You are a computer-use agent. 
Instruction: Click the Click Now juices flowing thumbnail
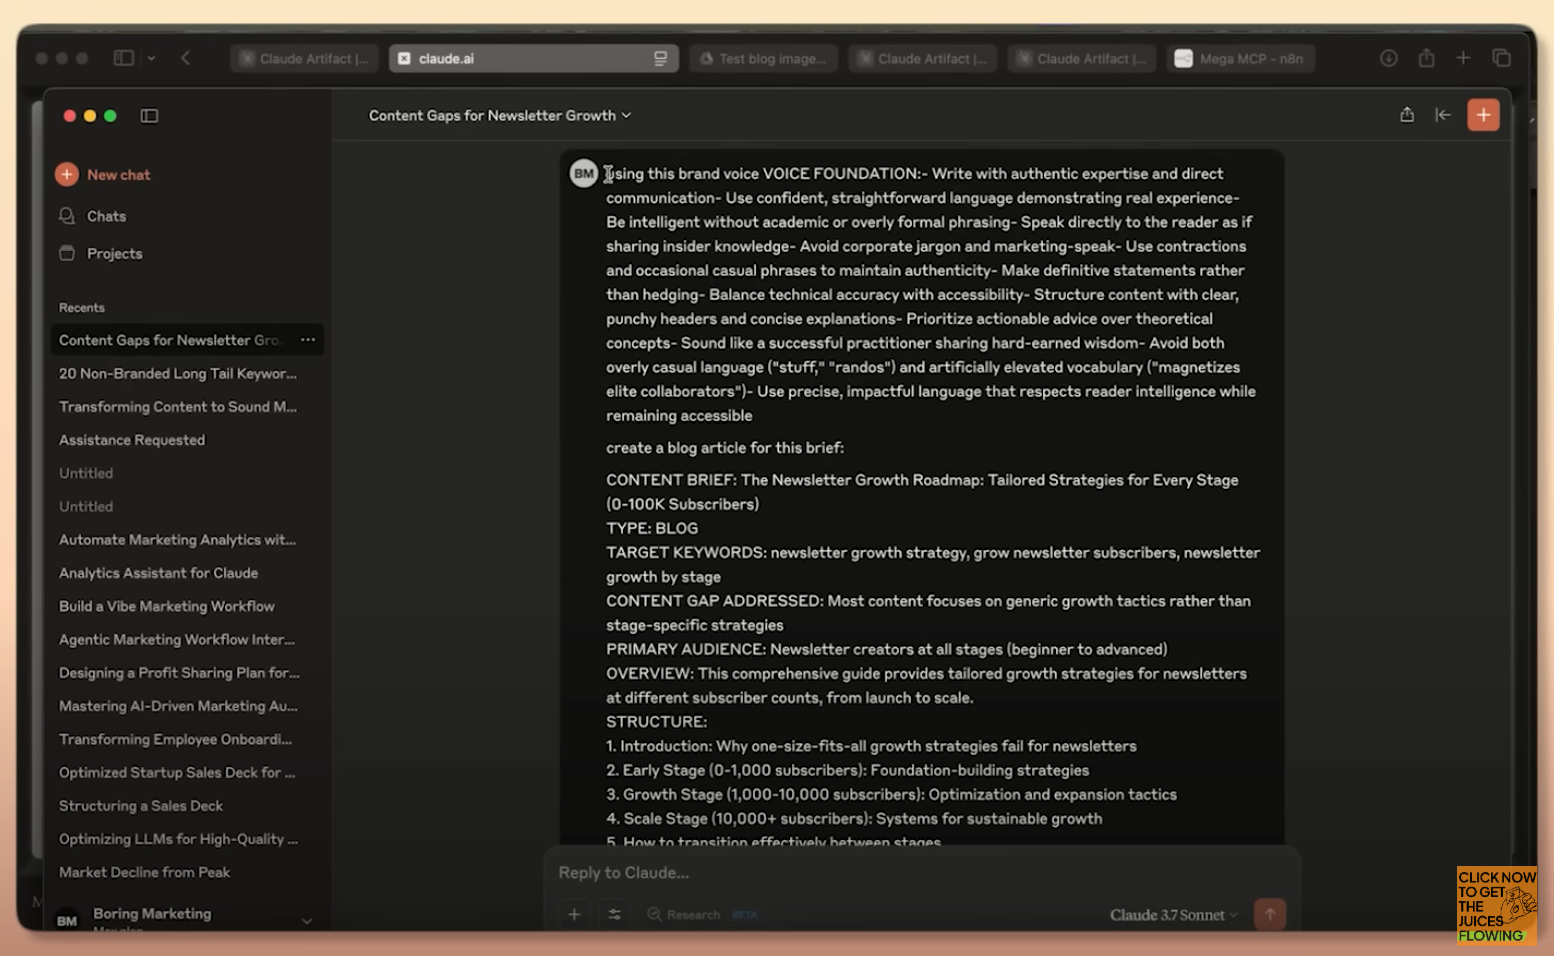[1496, 905]
